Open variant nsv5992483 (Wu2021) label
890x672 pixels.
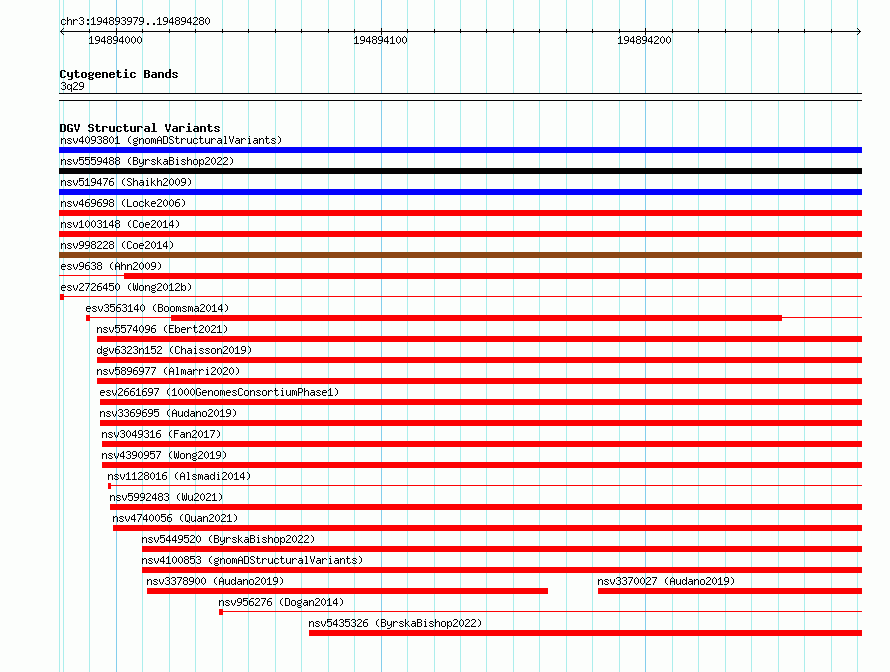click(166, 497)
